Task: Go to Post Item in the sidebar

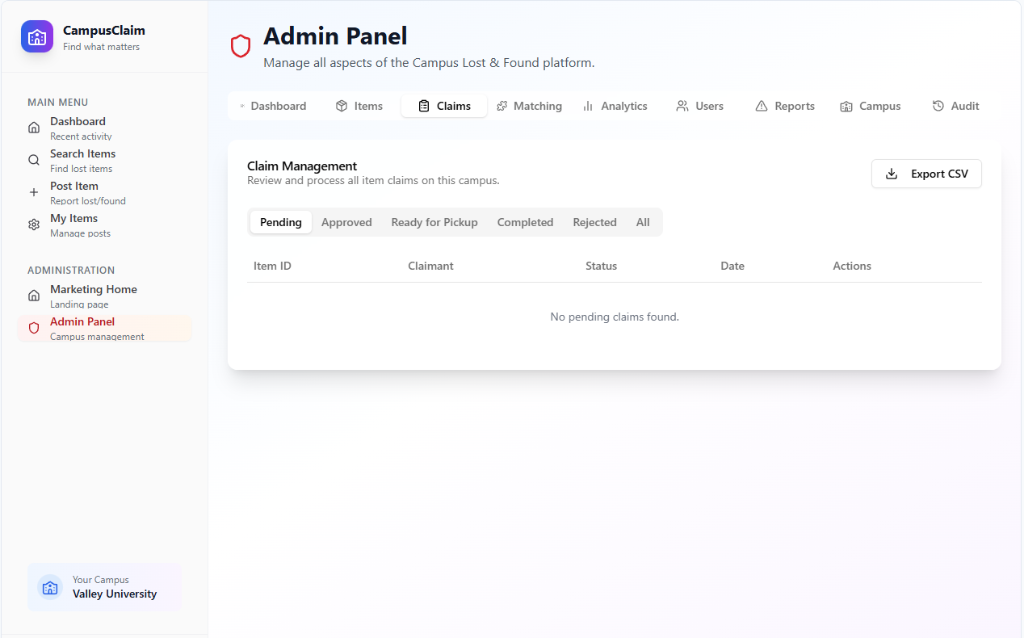Action: coord(104,193)
